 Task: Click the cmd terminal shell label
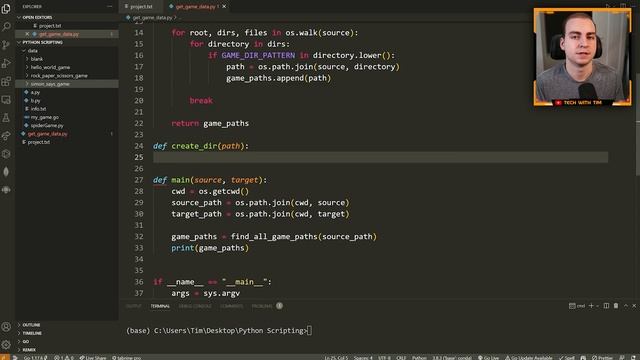[577, 306]
